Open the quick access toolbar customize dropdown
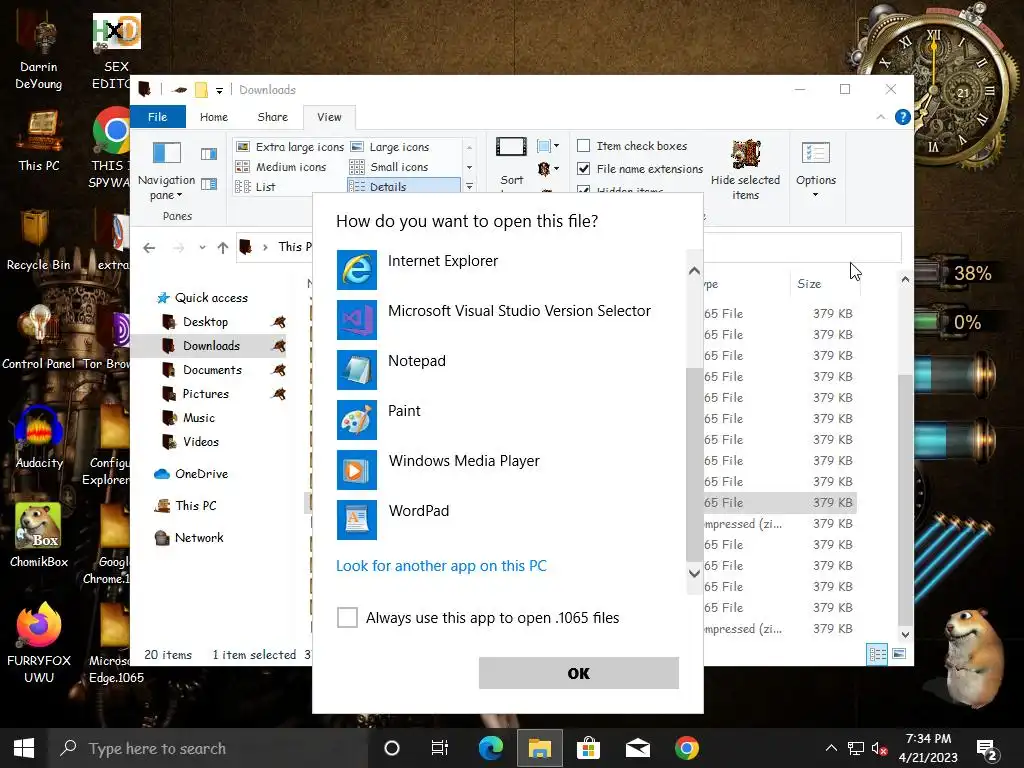1024x768 pixels. pos(219,90)
